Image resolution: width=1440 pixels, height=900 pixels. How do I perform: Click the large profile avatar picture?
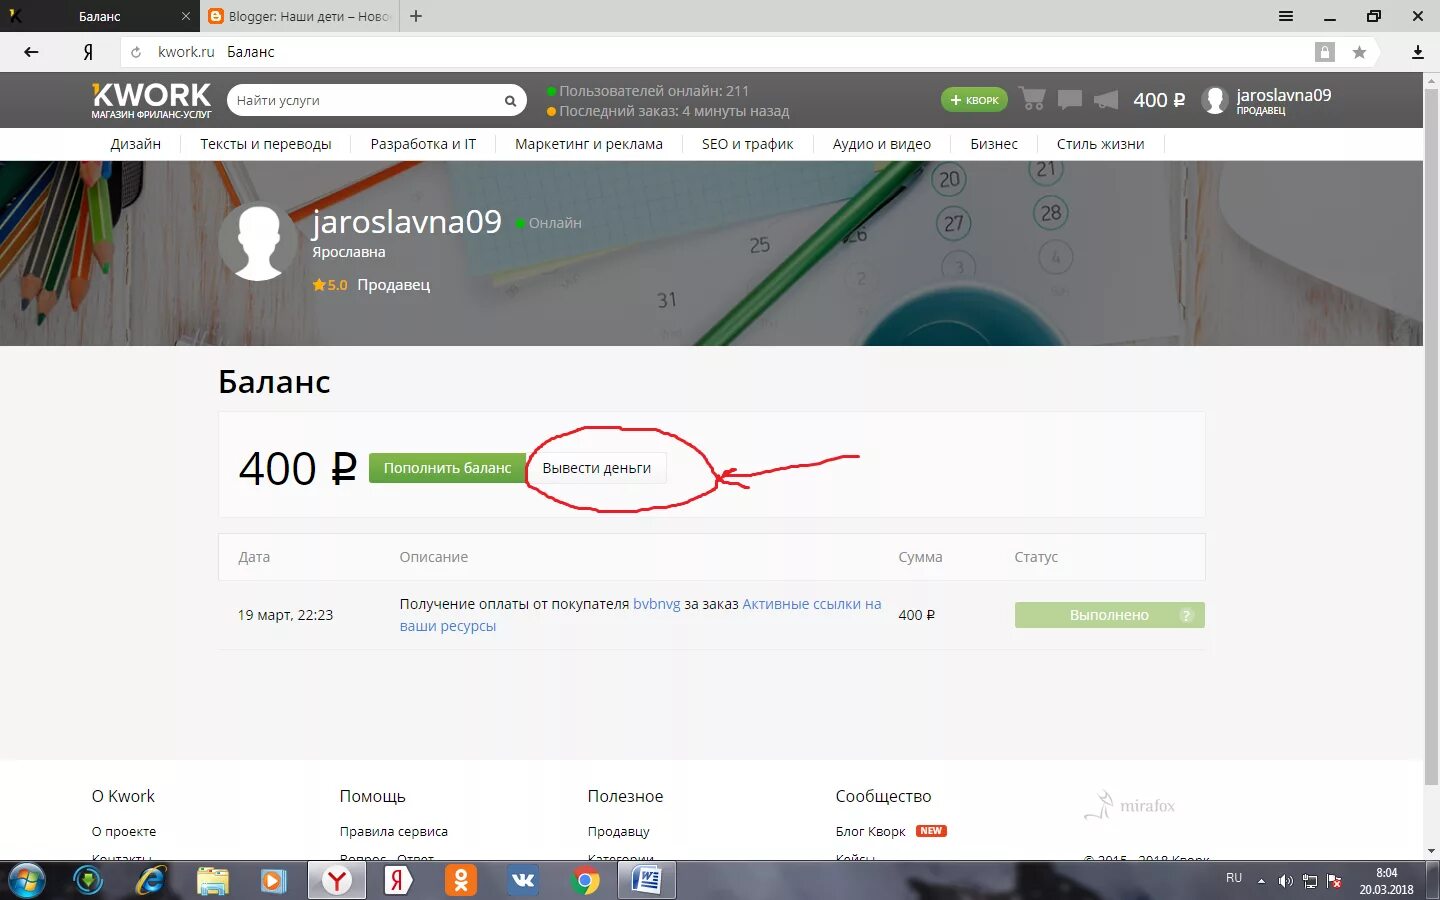(258, 243)
